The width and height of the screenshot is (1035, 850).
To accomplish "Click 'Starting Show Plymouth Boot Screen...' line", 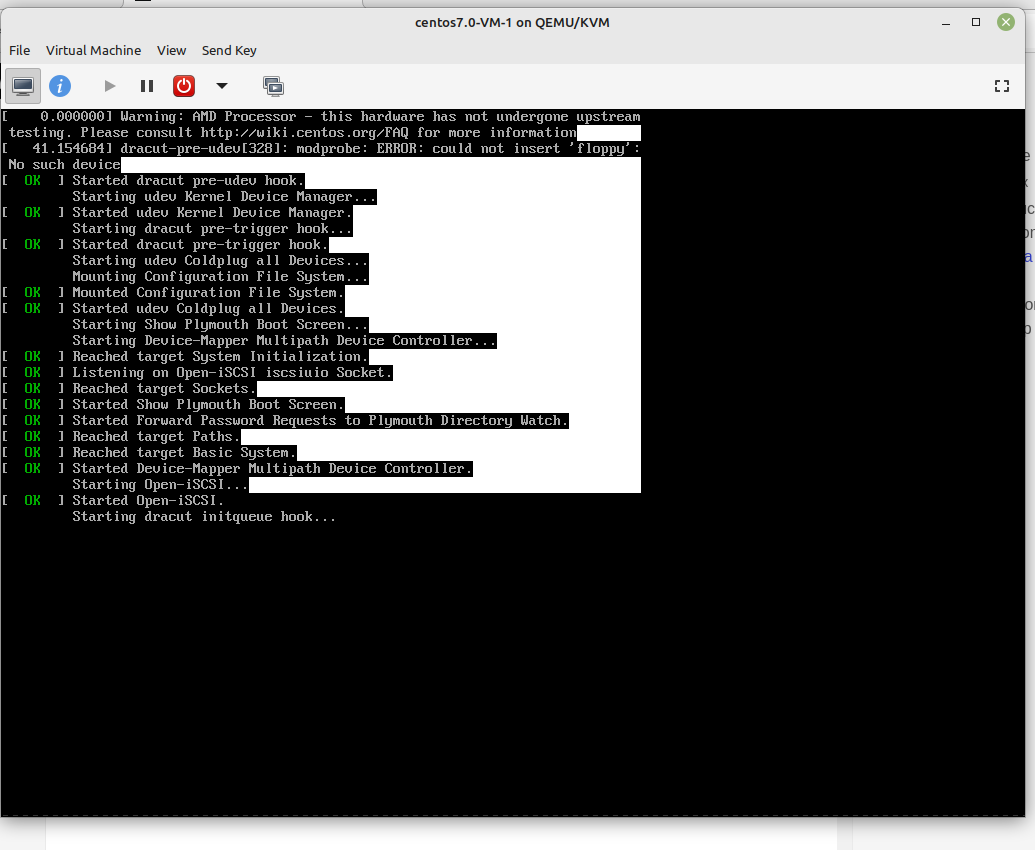I will (x=220, y=325).
